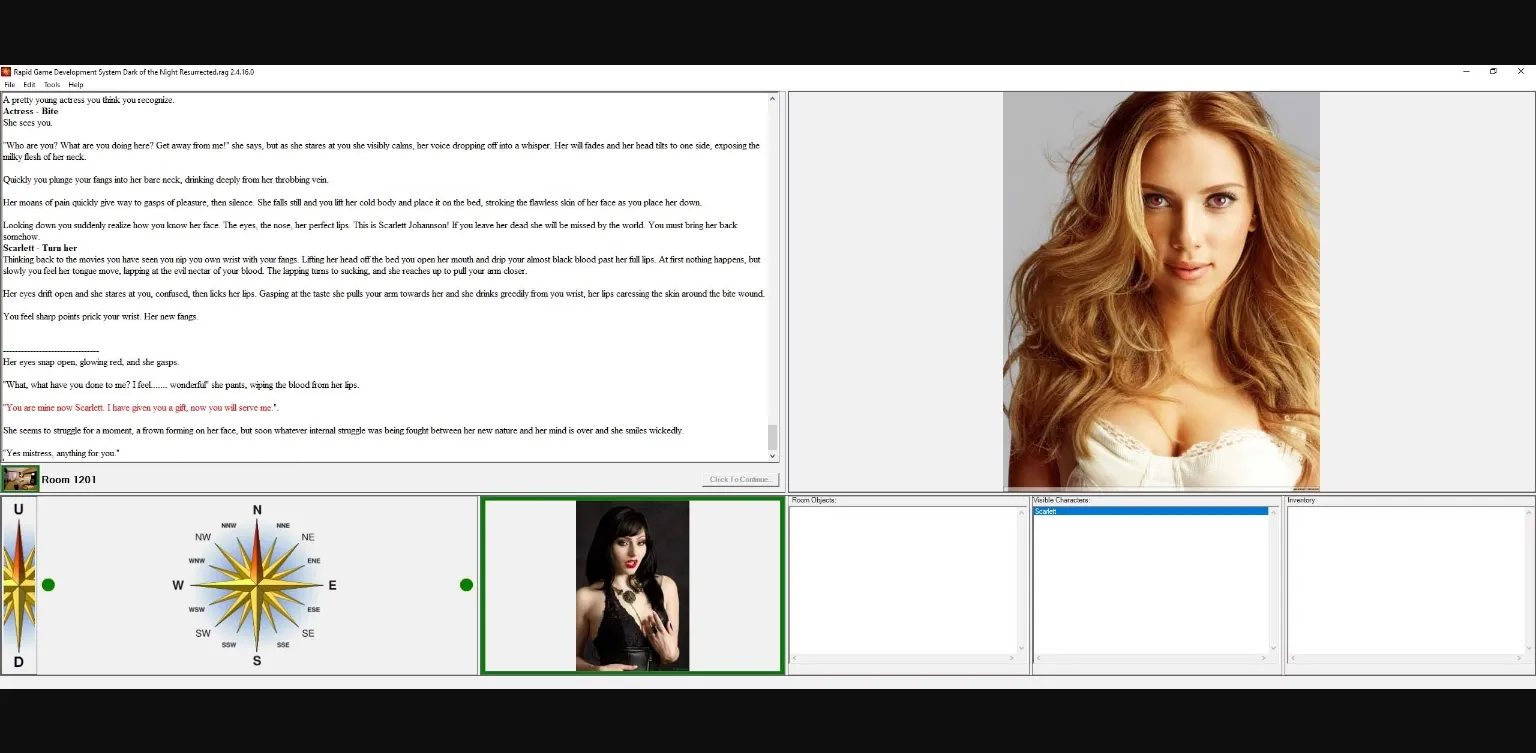Screen dimensions: 1536x753
Task: Click the large character image on right
Action: (x=1161, y=290)
